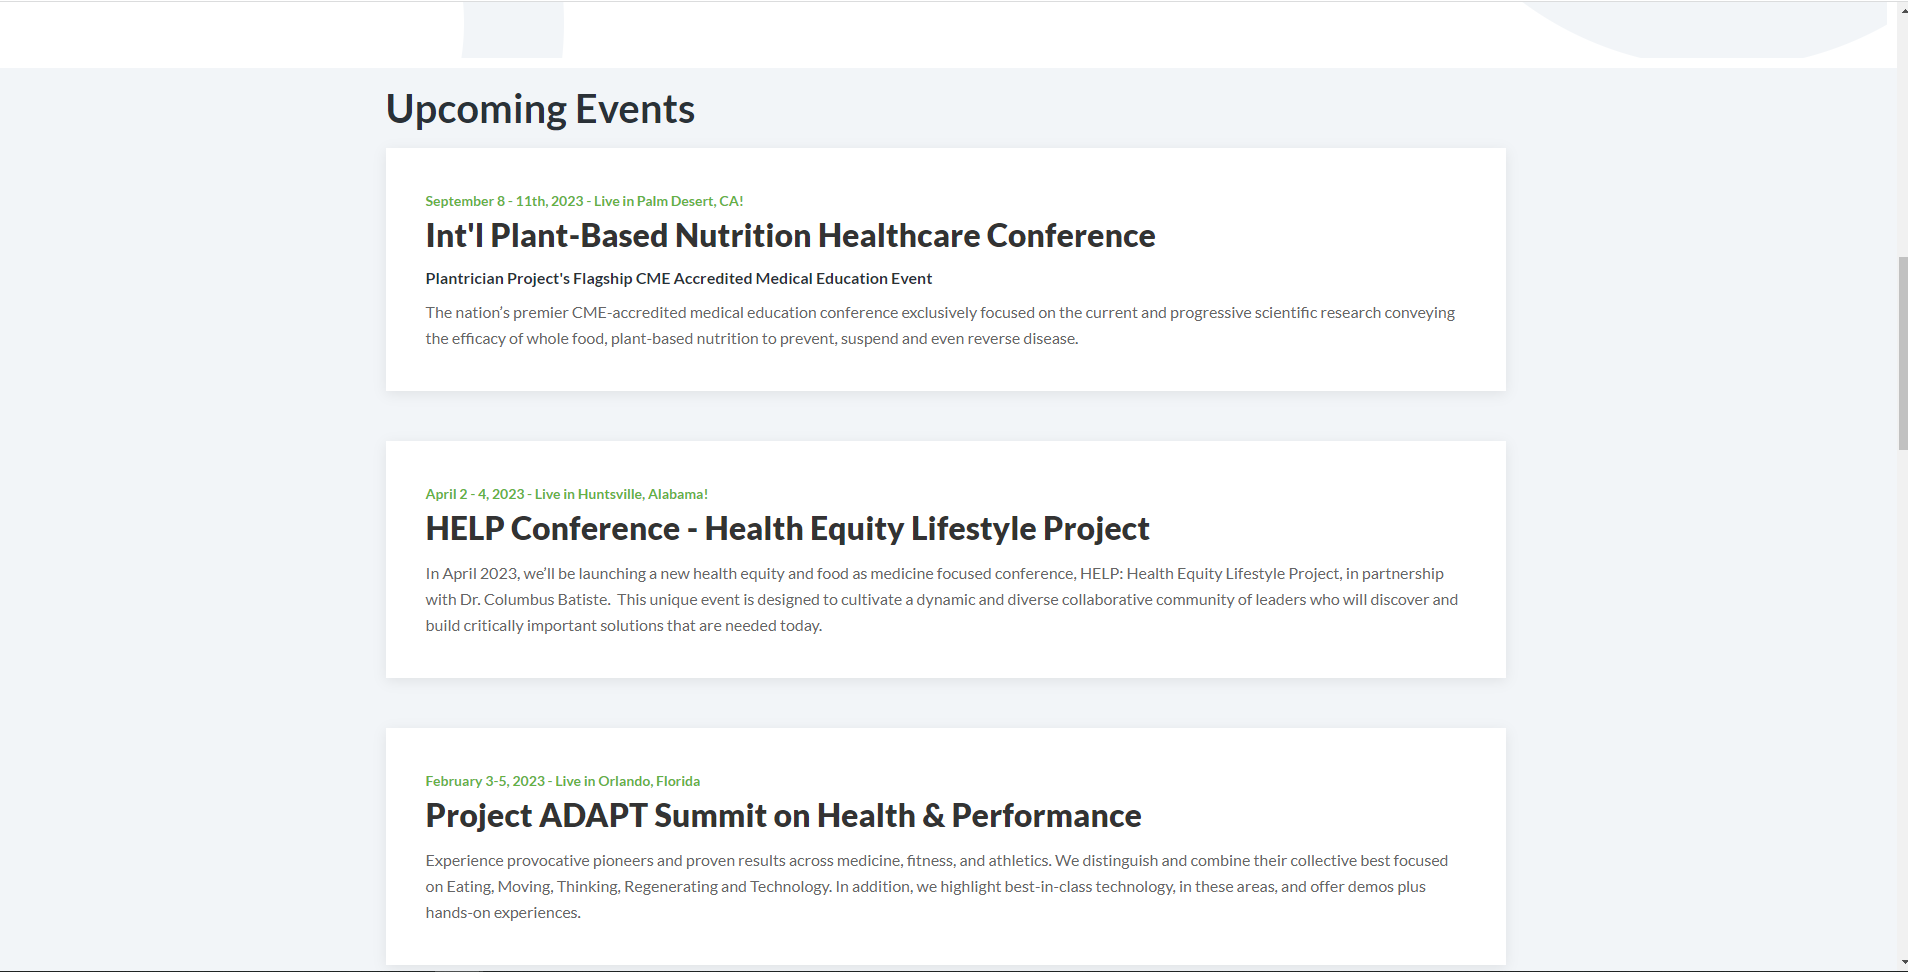Image resolution: width=1908 pixels, height=972 pixels.
Task: Click the nation's premier CME-accredited description paragraph
Action: 939,326
